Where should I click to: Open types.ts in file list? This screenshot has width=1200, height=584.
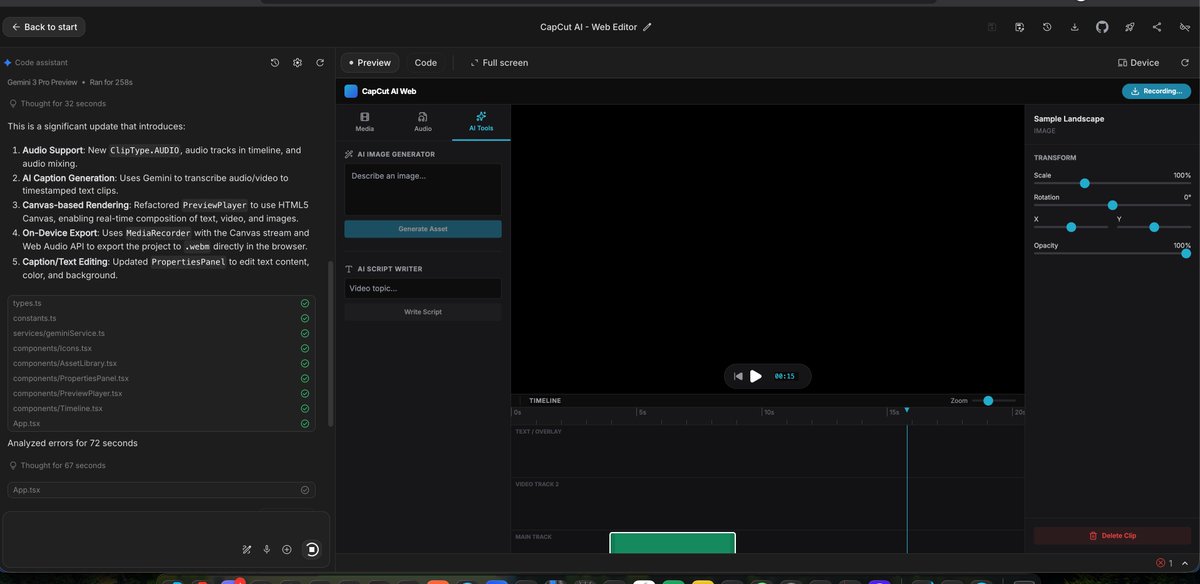tap(161, 303)
